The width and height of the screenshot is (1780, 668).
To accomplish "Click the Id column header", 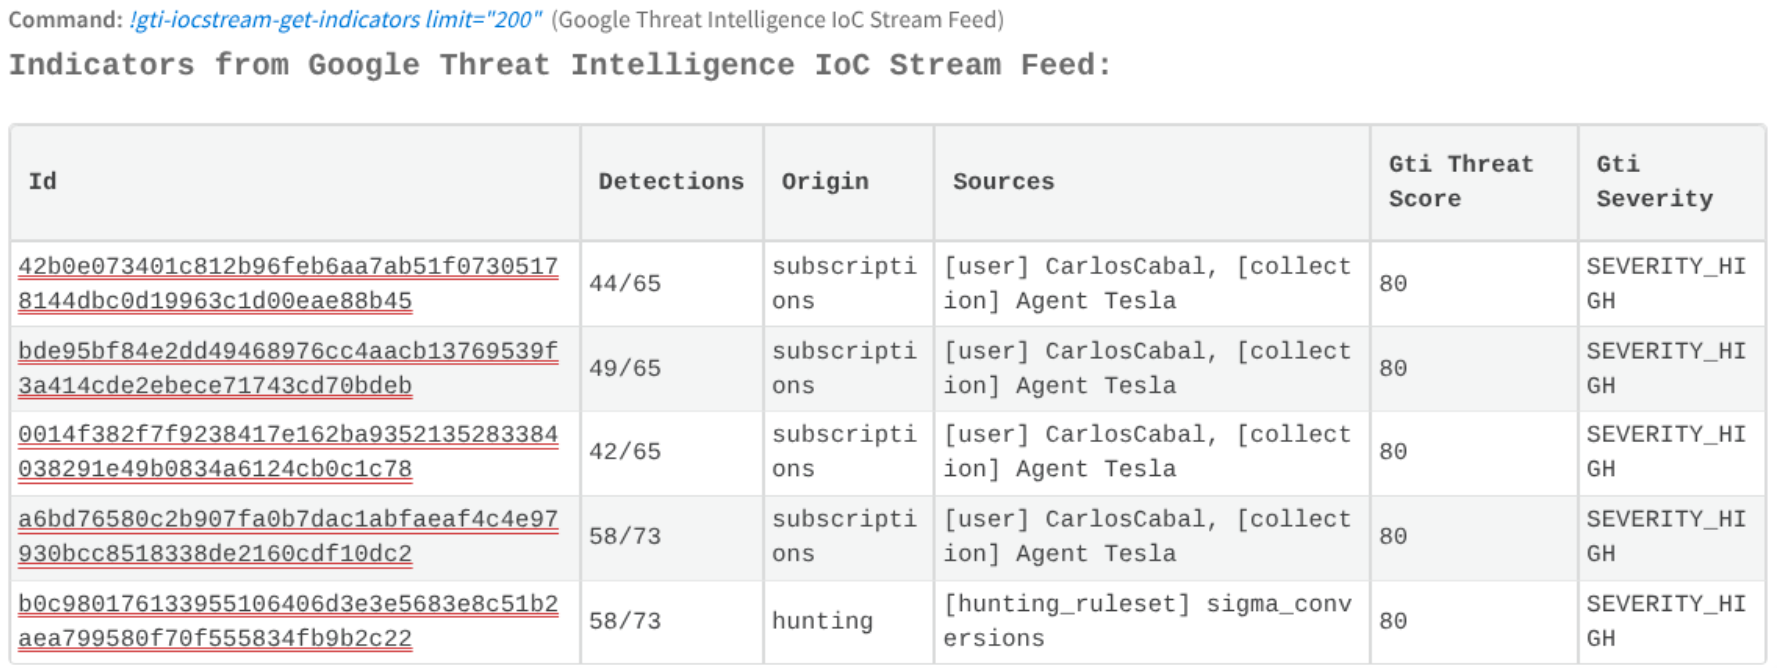I will 42,182.
